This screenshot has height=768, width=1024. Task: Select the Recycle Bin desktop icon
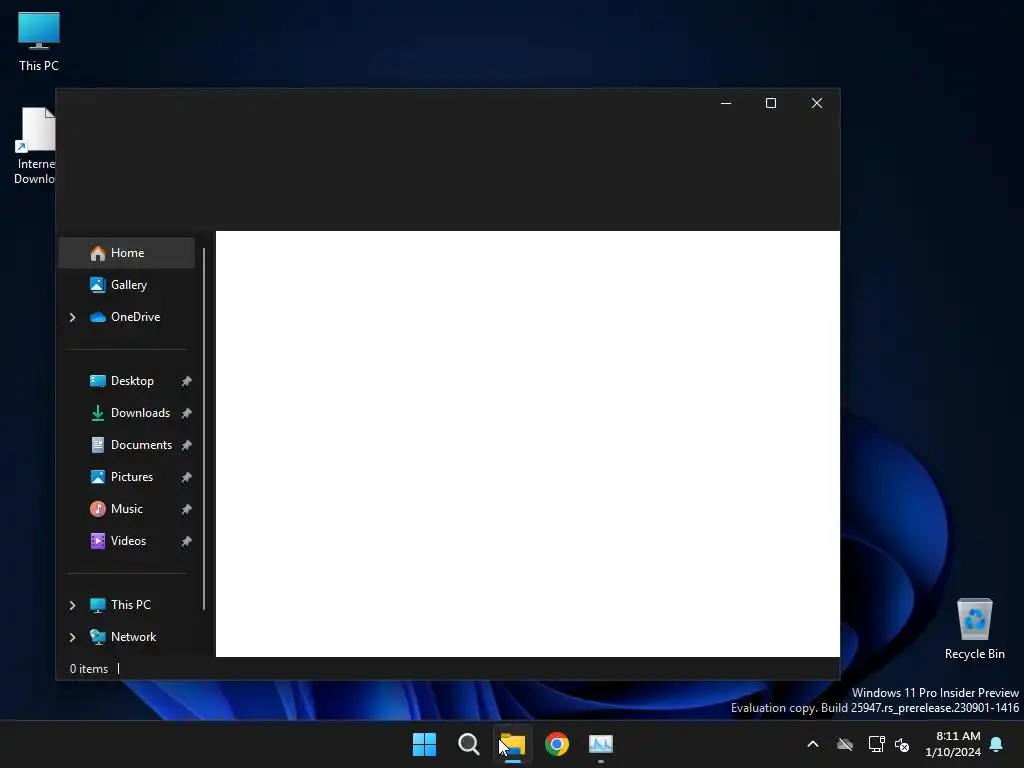point(974,629)
